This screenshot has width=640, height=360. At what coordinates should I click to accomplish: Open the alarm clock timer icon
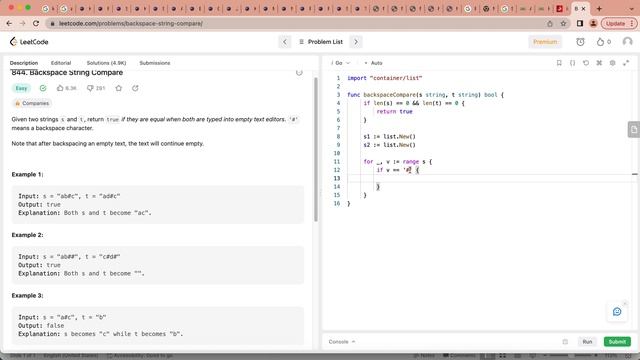(580, 42)
